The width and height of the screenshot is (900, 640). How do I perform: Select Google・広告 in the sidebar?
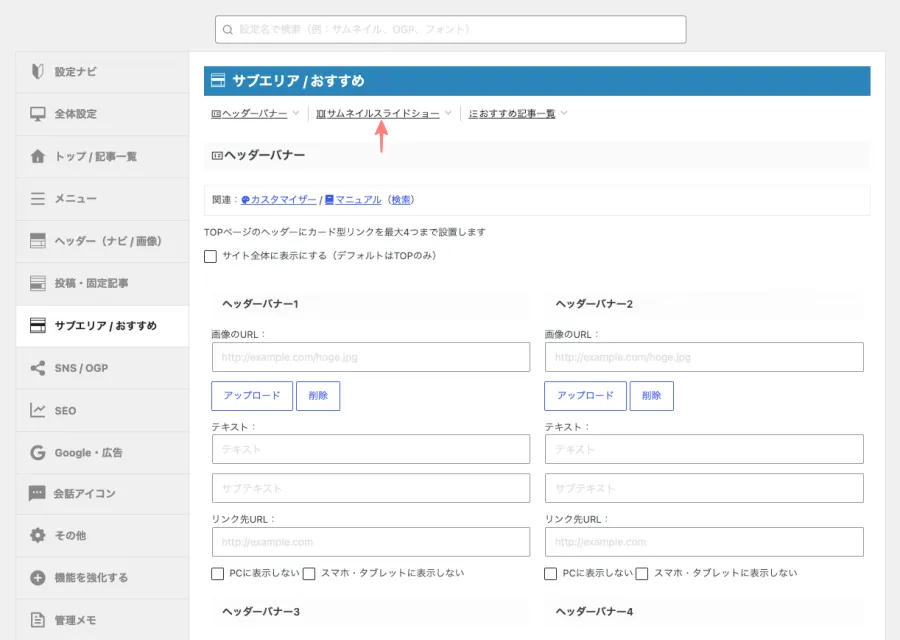tap(102, 453)
